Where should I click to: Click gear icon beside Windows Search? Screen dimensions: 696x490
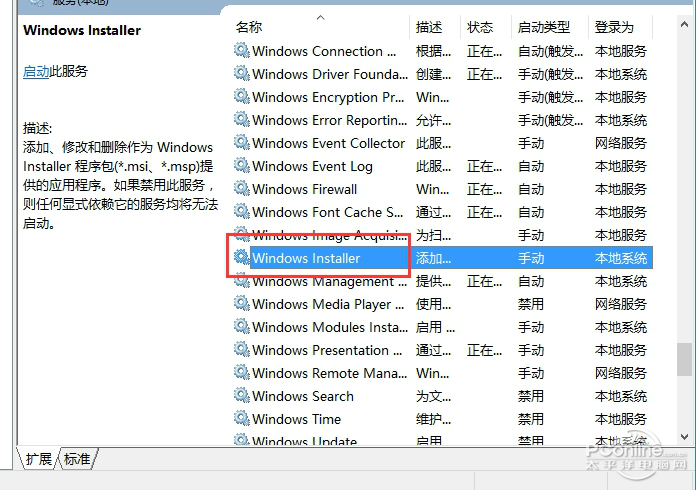pyautogui.click(x=242, y=396)
